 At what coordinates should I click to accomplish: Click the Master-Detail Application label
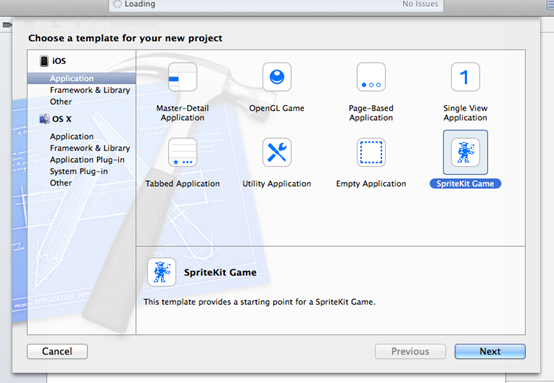[x=182, y=113]
